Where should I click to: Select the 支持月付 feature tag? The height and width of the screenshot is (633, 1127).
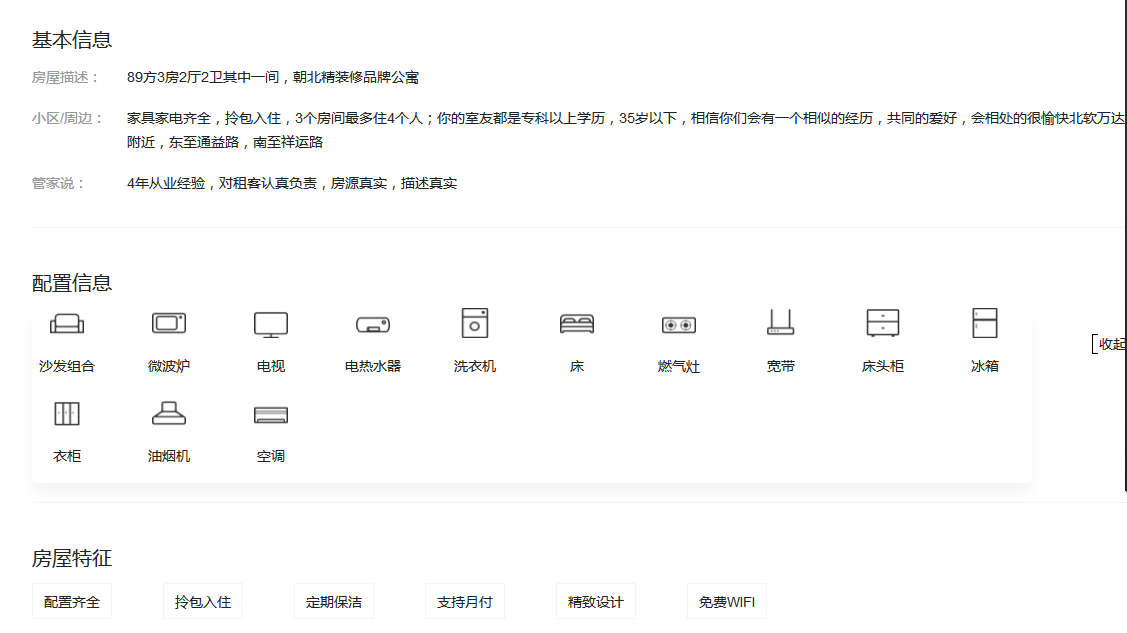465,602
